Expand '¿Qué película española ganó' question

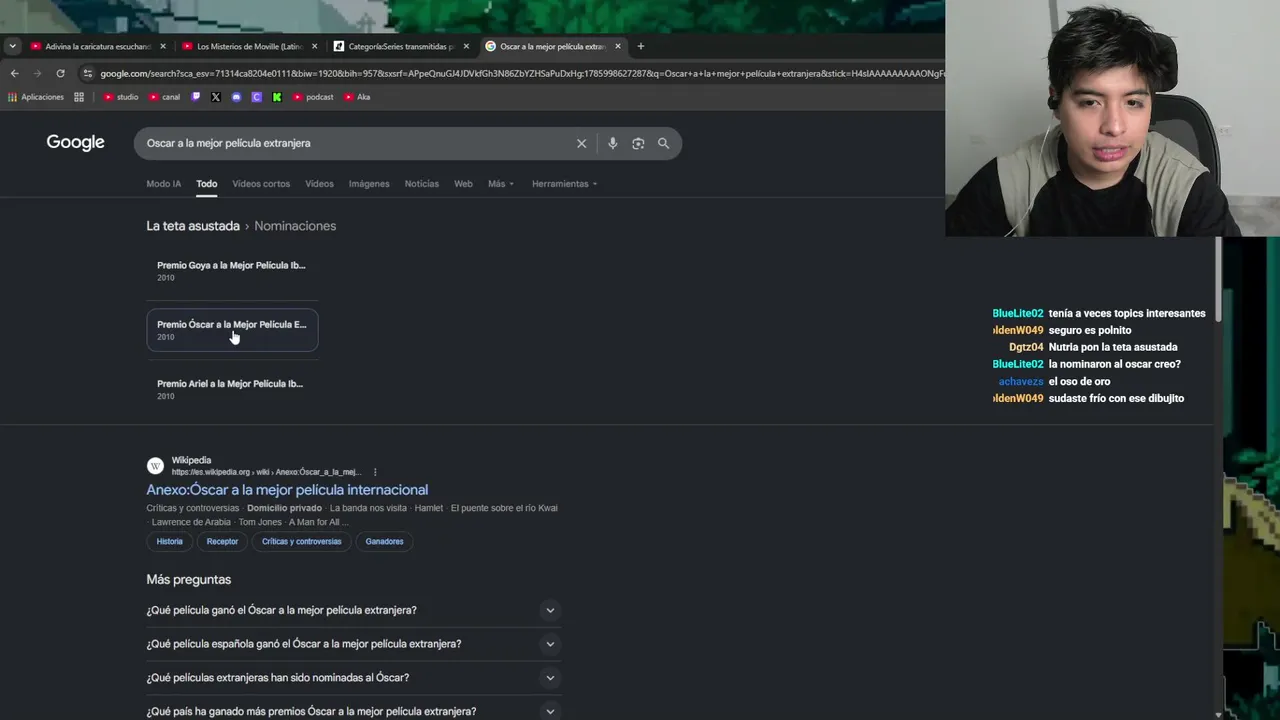click(x=353, y=644)
